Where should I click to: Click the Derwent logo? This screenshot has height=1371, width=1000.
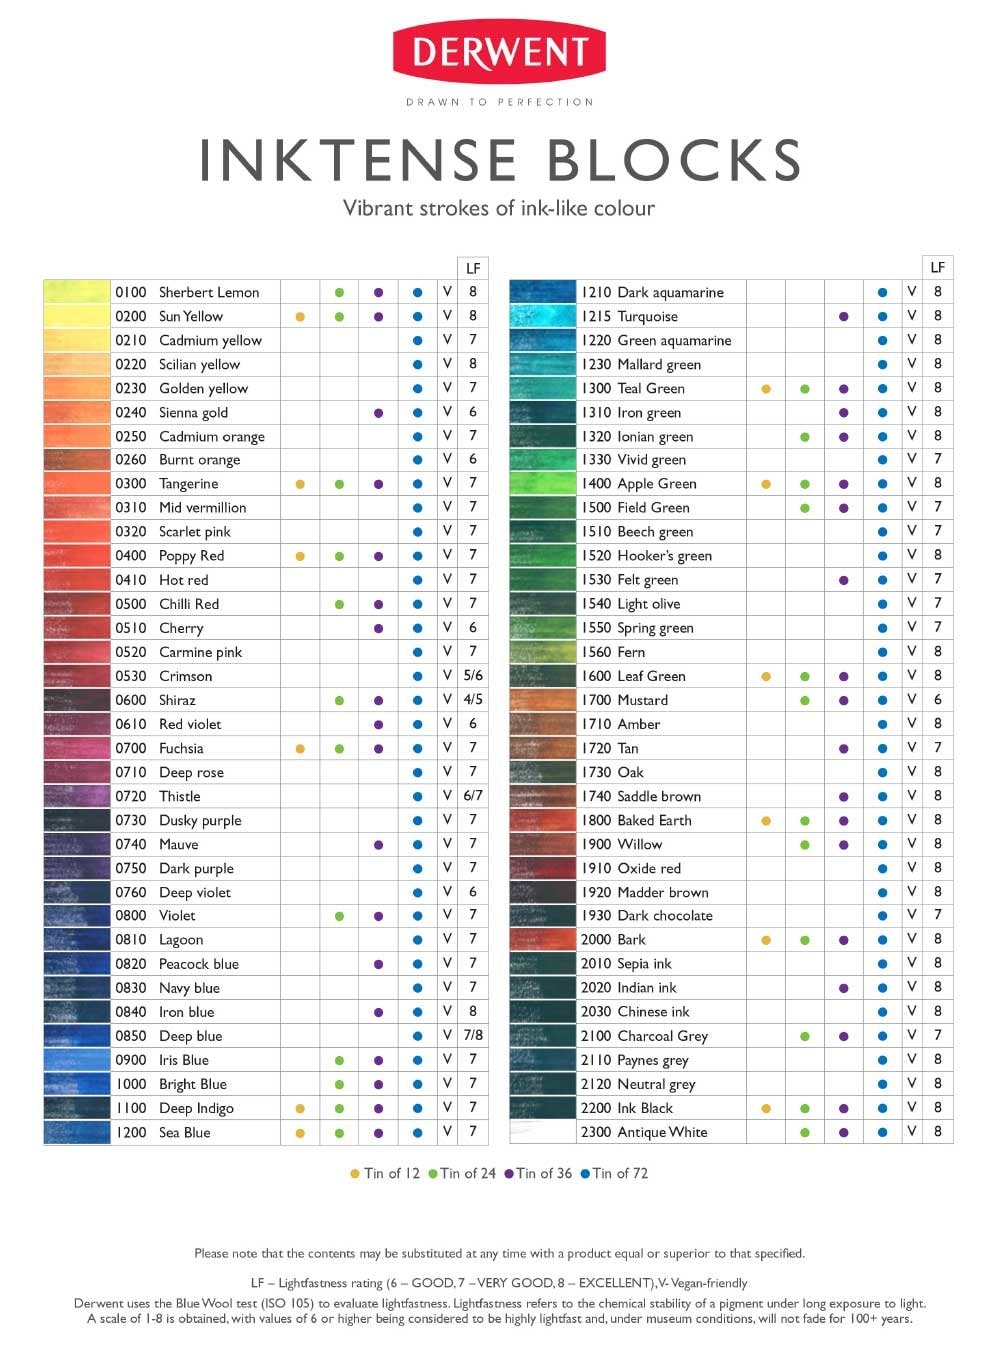point(499,51)
